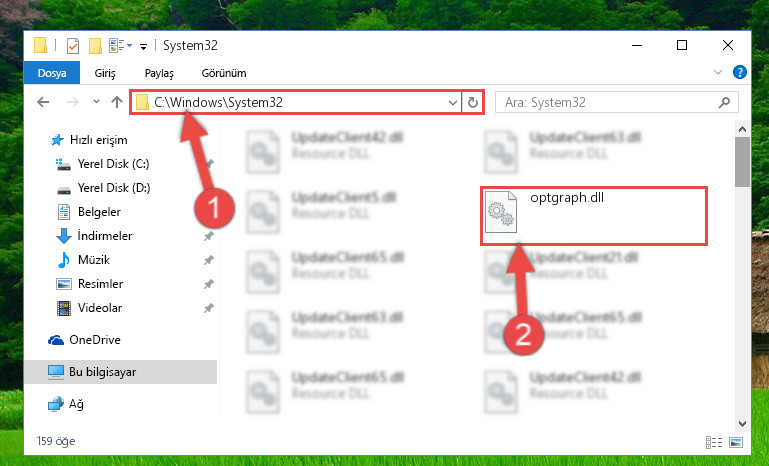Switch to large icons view

736,442
